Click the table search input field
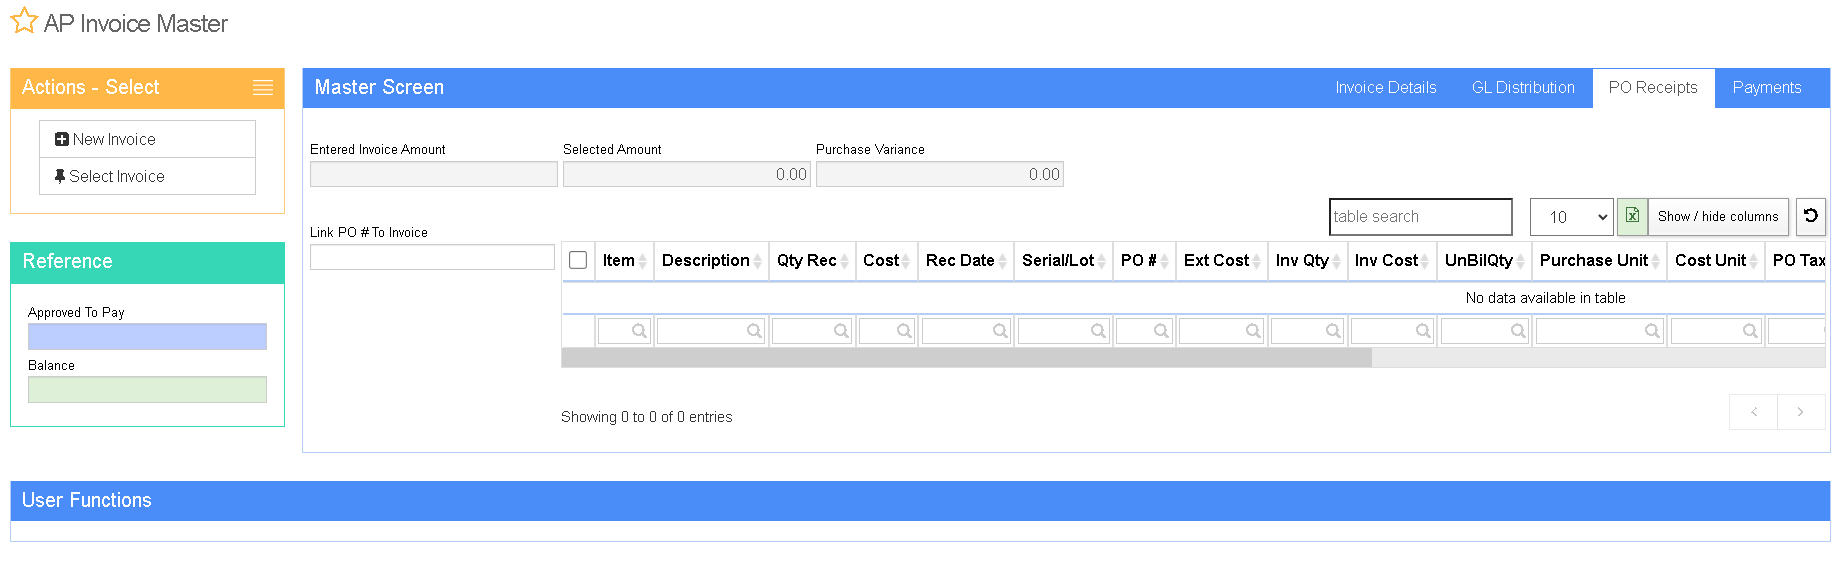This screenshot has width=1843, height=583. [x=1420, y=217]
